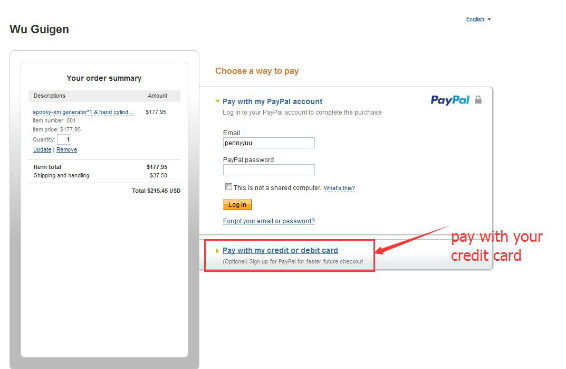This screenshot has width=566, height=369.
Task: Focus the PayPal password field
Action: [269, 170]
